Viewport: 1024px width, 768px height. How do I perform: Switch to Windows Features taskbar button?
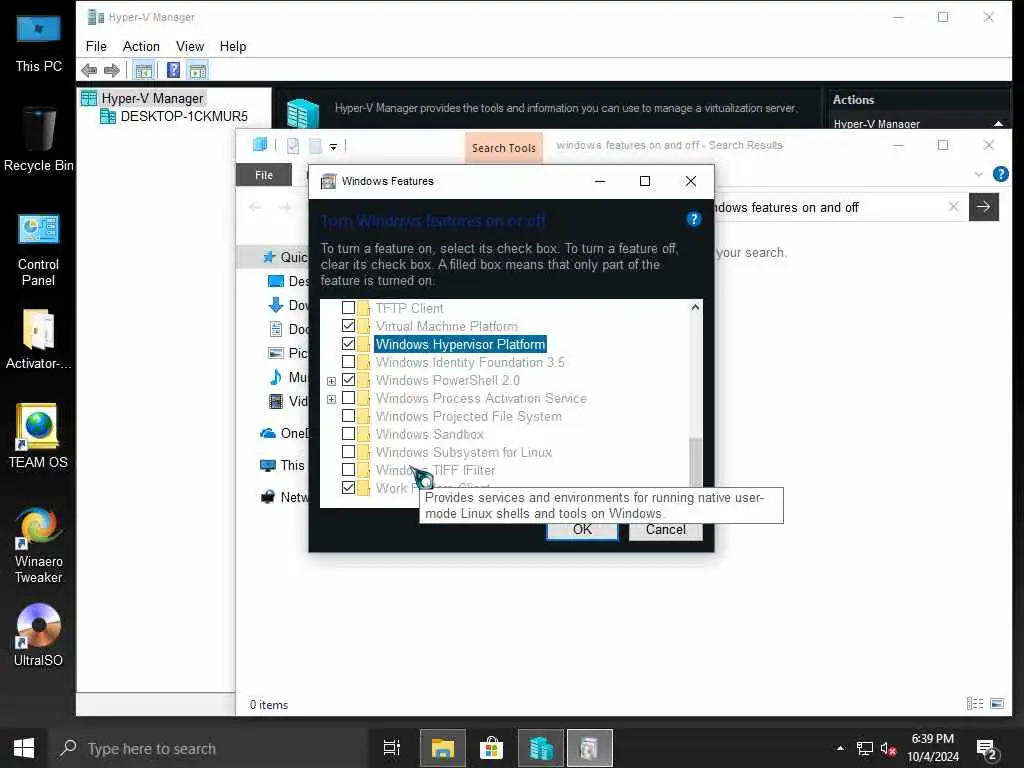click(590, 748)
